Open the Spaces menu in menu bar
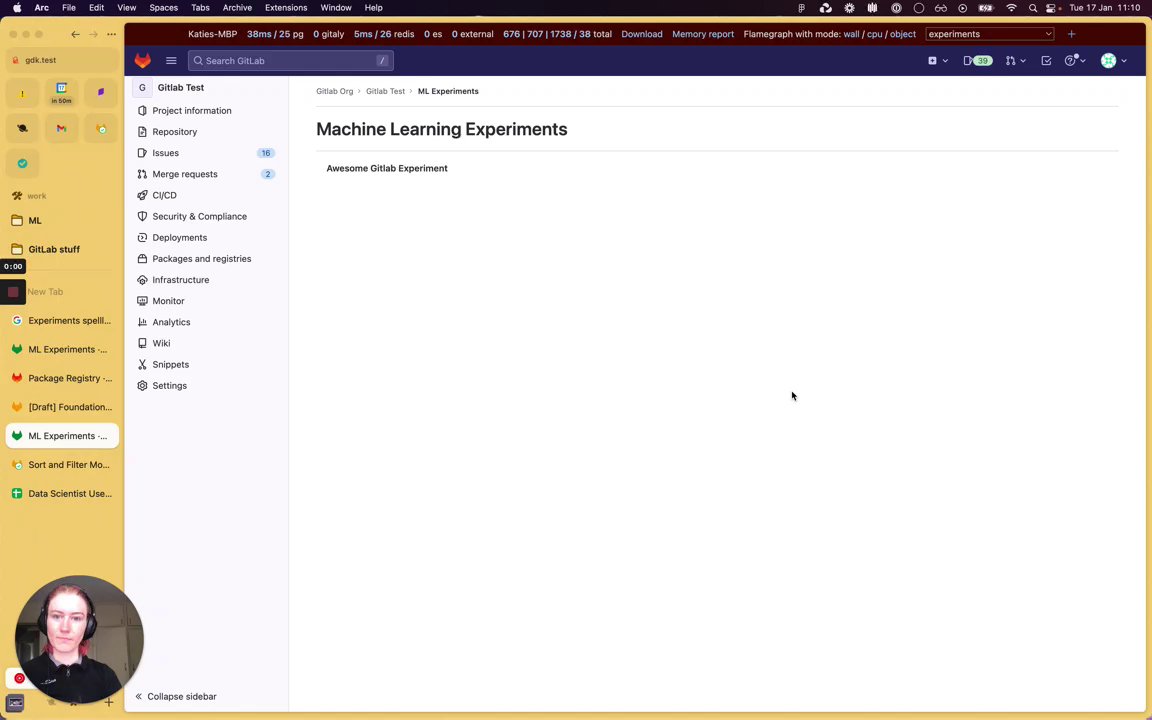 tap(163, 7)
